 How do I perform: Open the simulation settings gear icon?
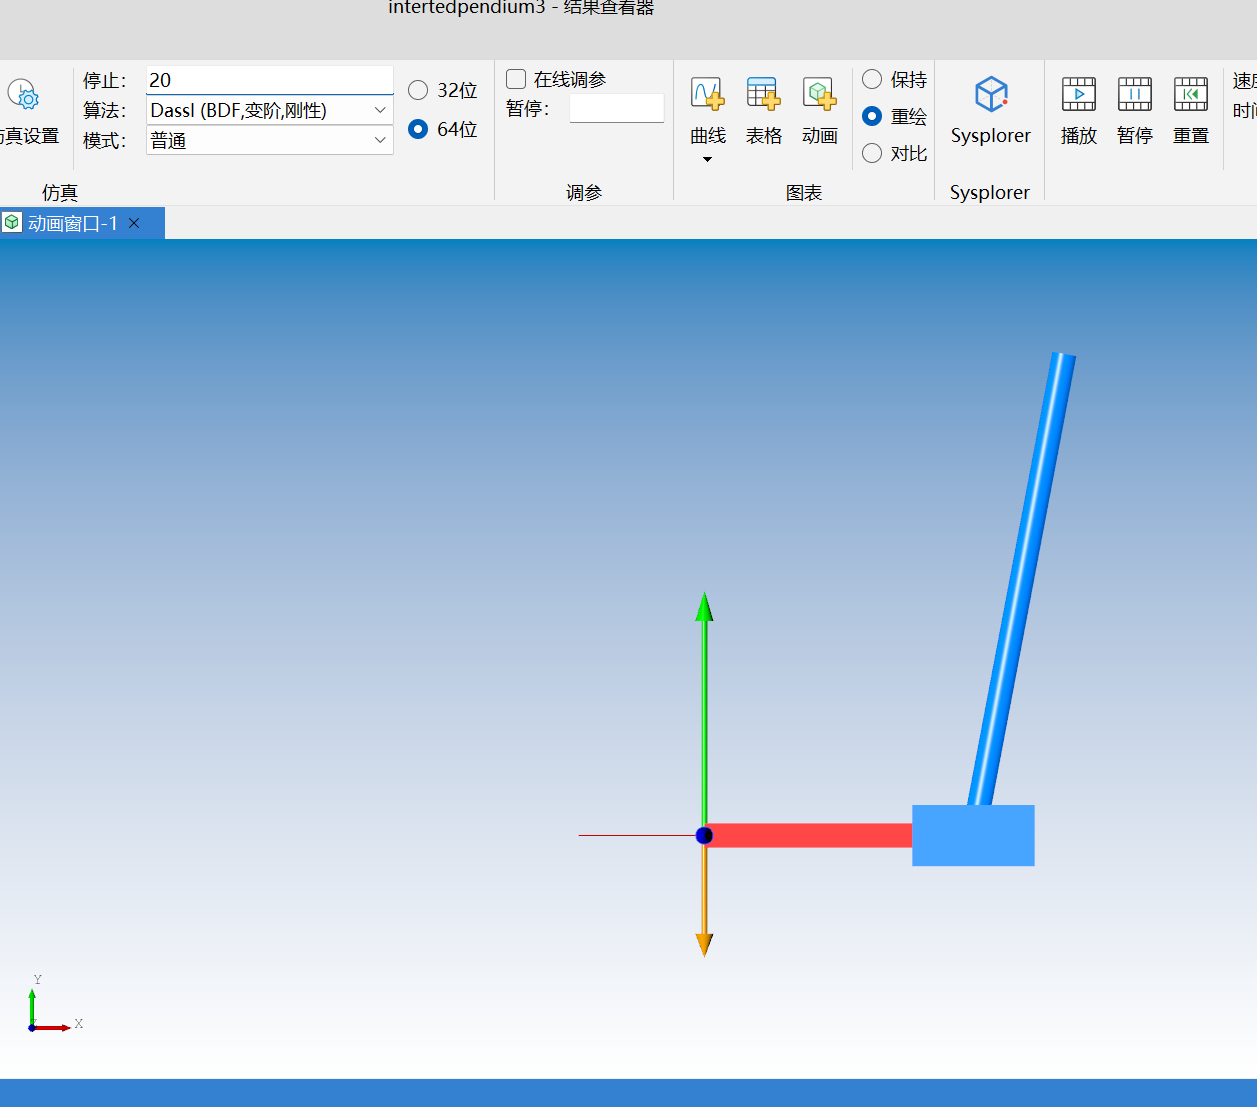(23, 95)
